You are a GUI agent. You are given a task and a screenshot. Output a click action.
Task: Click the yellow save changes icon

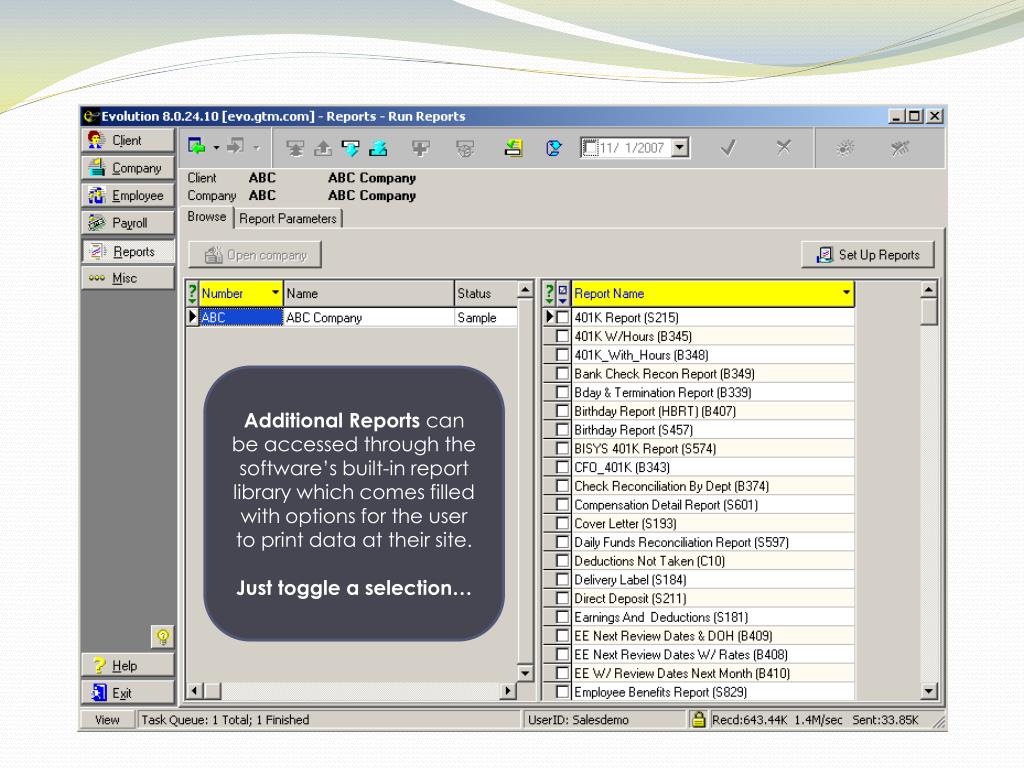point(513,149)
